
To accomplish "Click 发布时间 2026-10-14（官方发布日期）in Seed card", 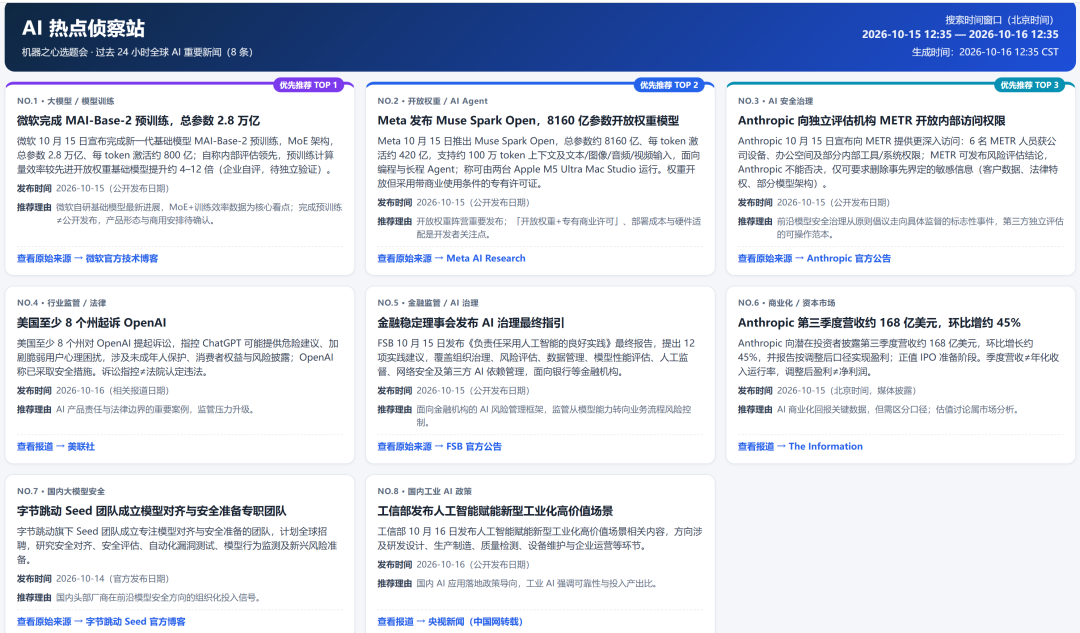I will click(x=93, y=579).
